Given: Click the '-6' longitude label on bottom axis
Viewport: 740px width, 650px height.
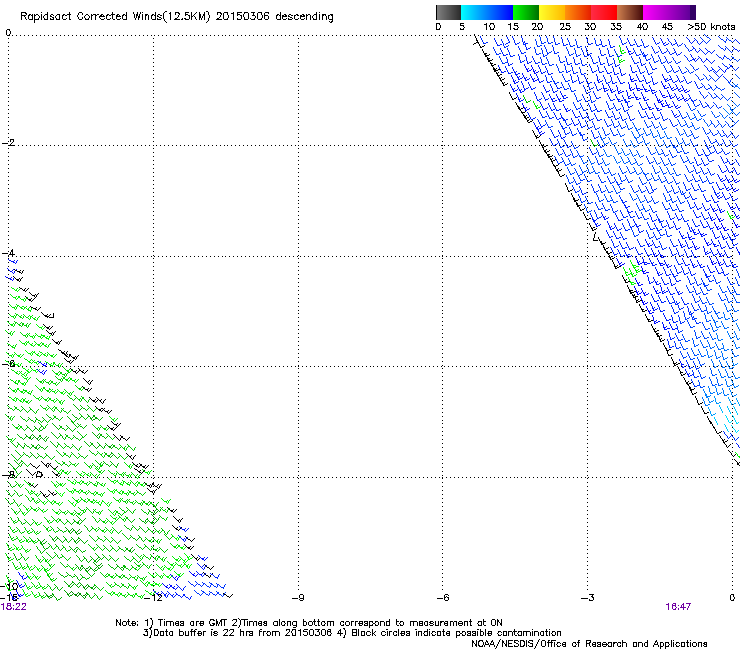Looking at the screenshot, I should tap(442, 598).
